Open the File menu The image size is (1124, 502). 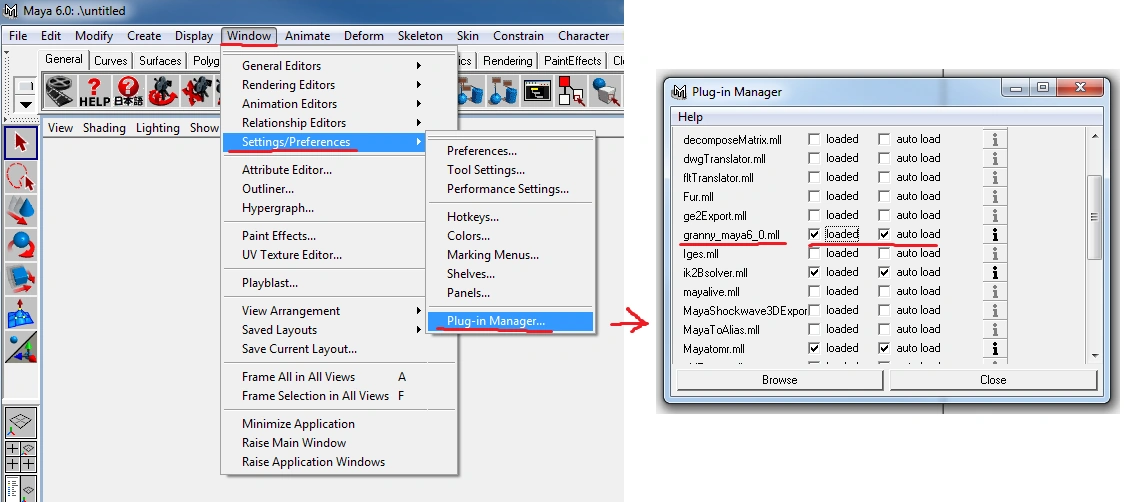coord(18,36)
